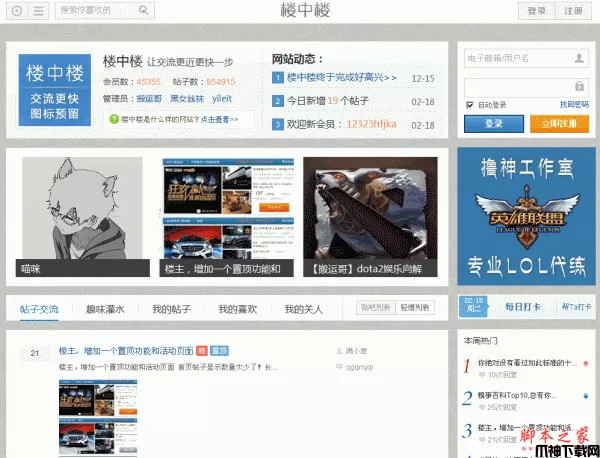Click the plus circle icon in top bar

(x=17, y=11)
